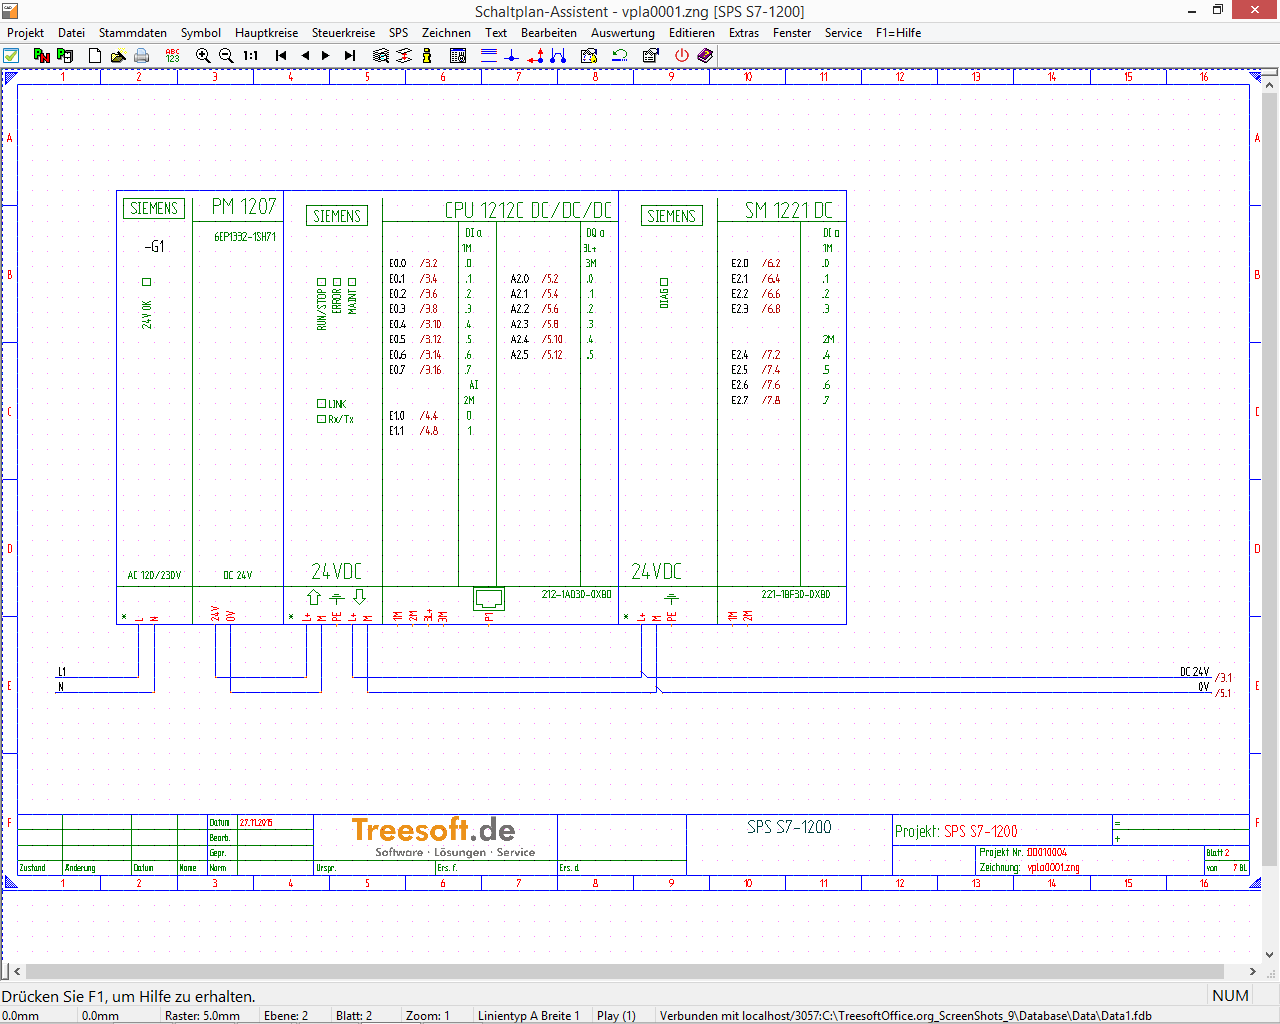
Task: Click the zoom in magnifier icon
Action: coord(203,56)
